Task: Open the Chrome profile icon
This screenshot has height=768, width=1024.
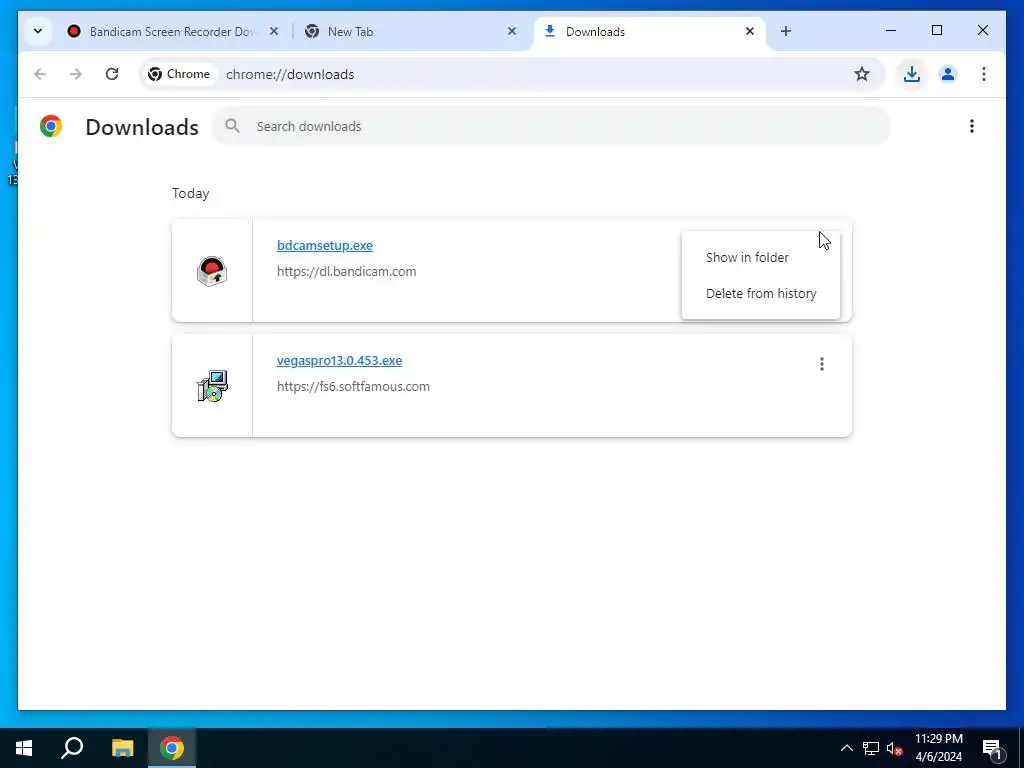Action: click(x=948, y=74)
